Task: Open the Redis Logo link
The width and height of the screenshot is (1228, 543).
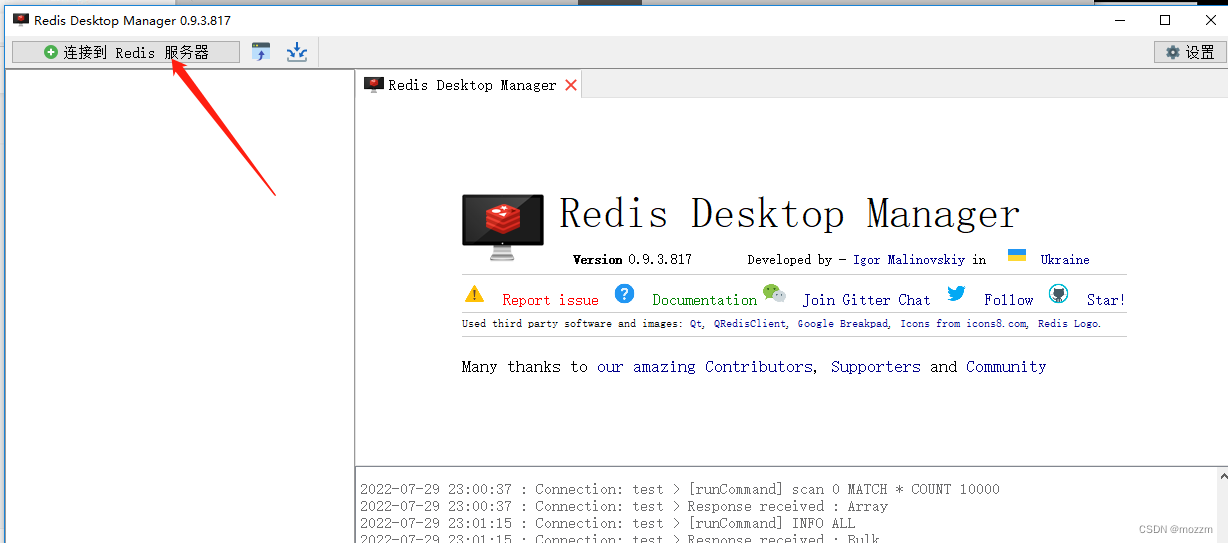Action: click(x=1068, y=324)
